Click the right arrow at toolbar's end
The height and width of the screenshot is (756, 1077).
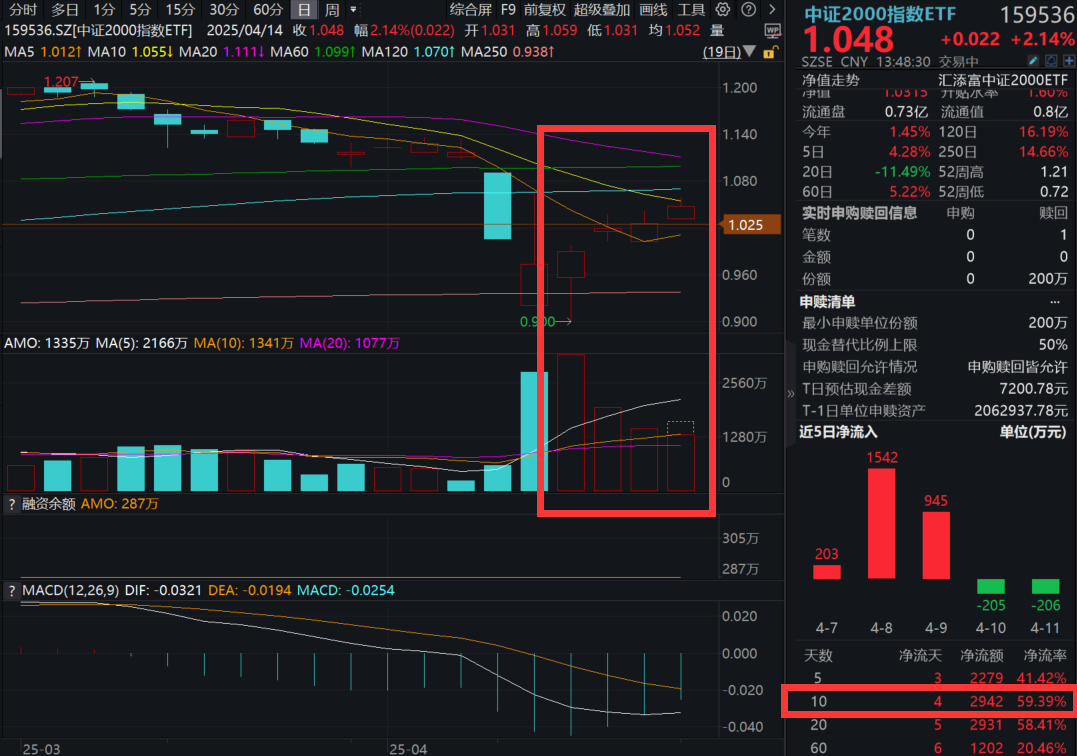click(773, 9)
